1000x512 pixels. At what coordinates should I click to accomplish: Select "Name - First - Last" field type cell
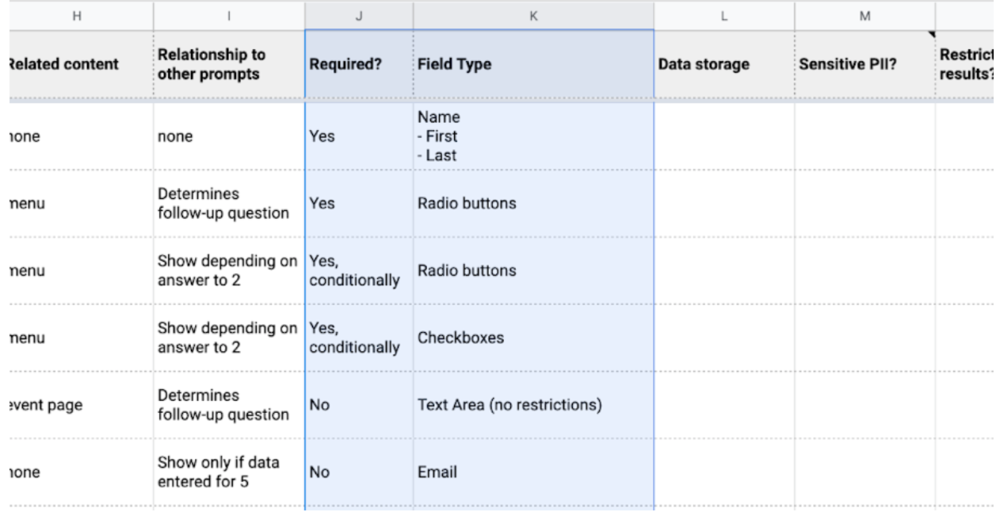point(533,136)
